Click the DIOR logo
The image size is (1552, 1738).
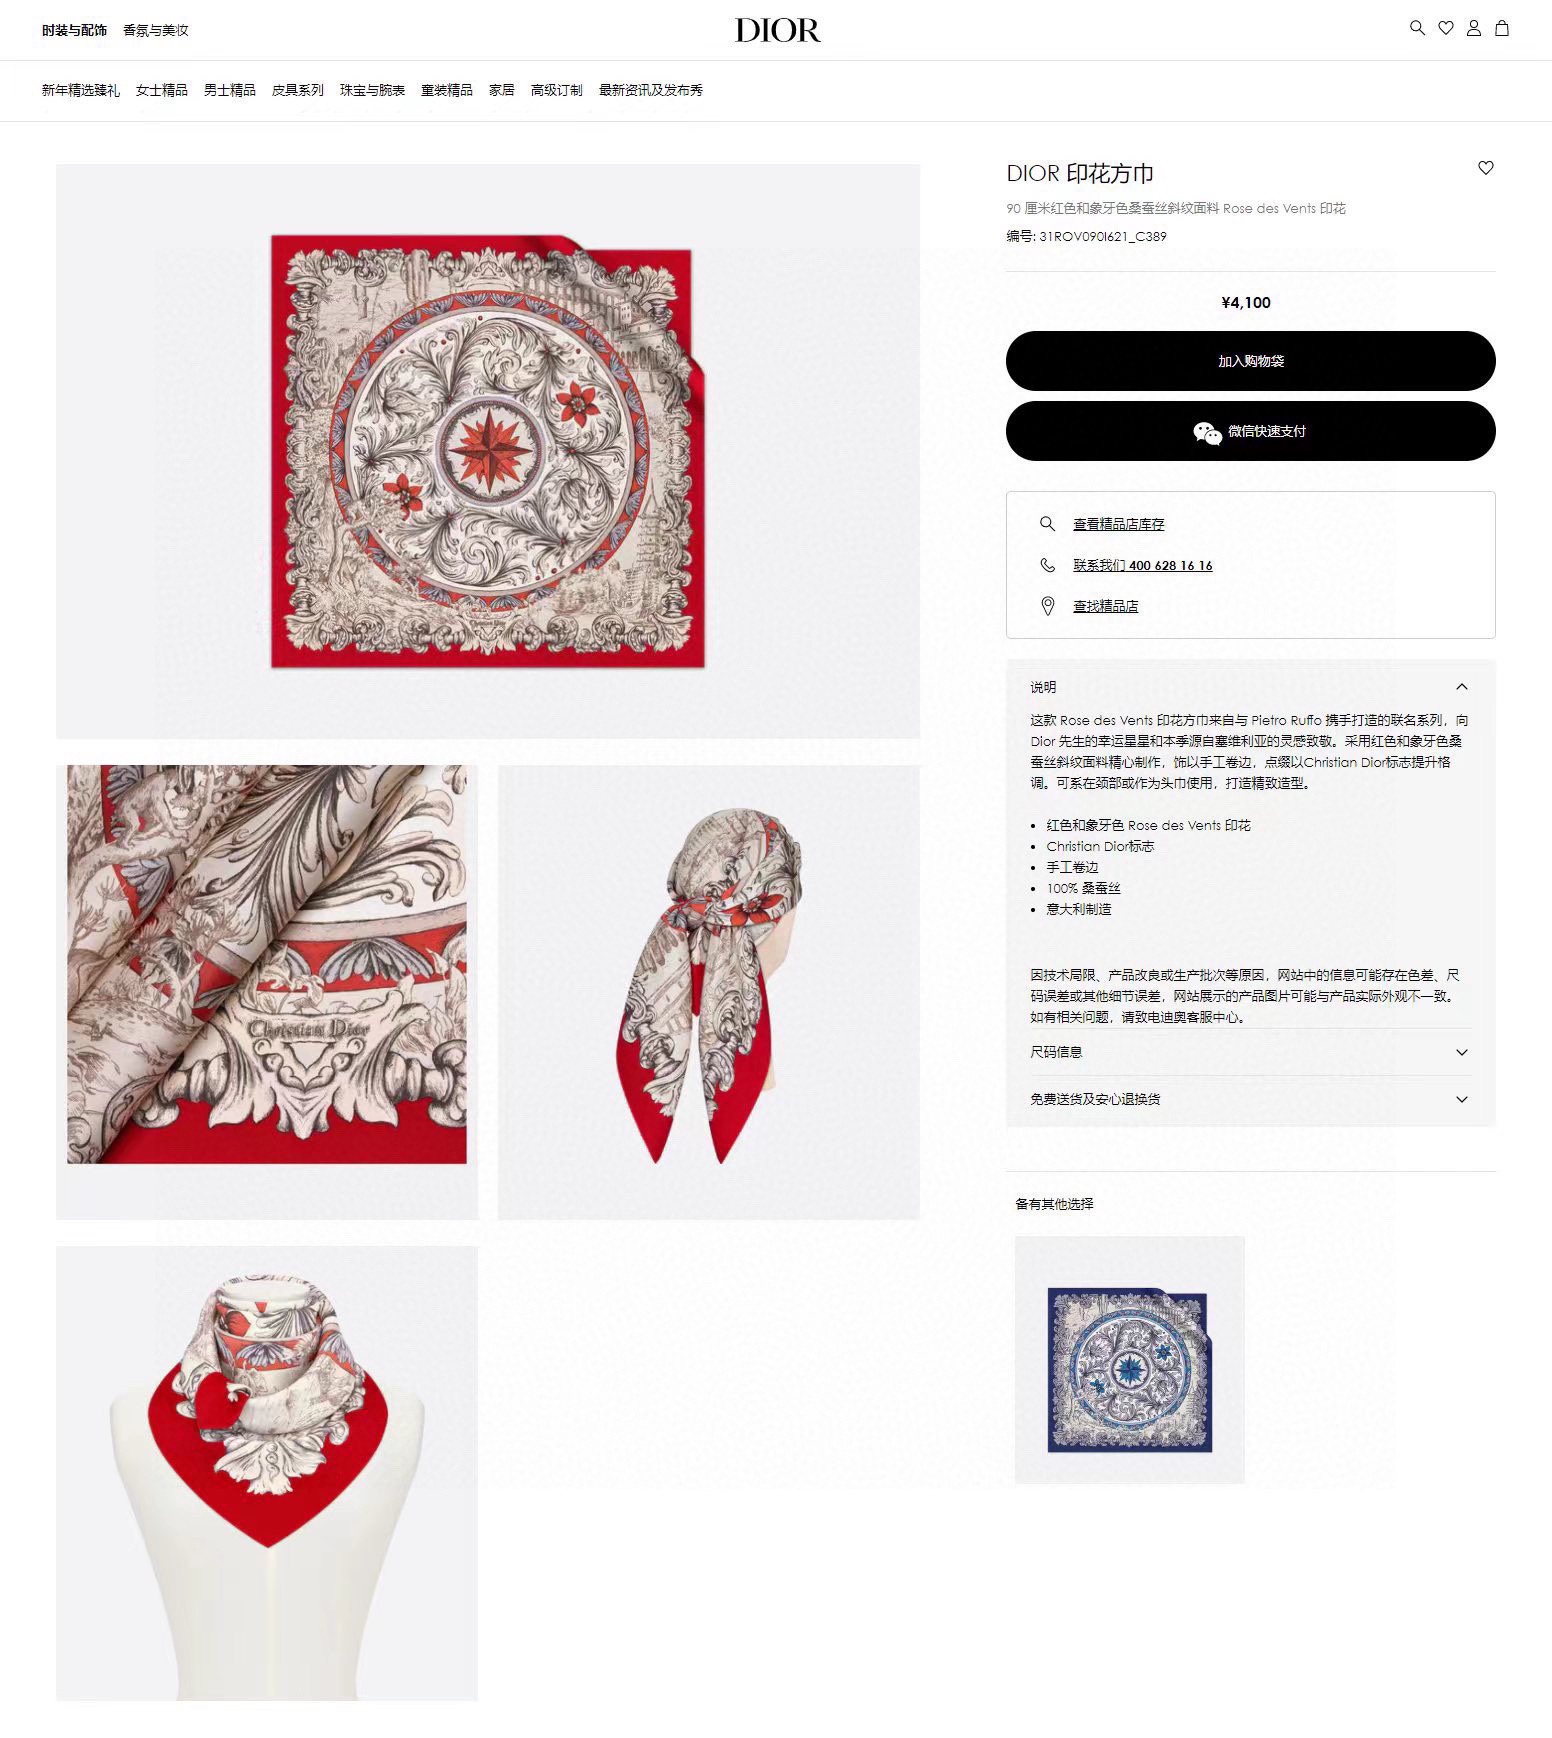[777, 30]
